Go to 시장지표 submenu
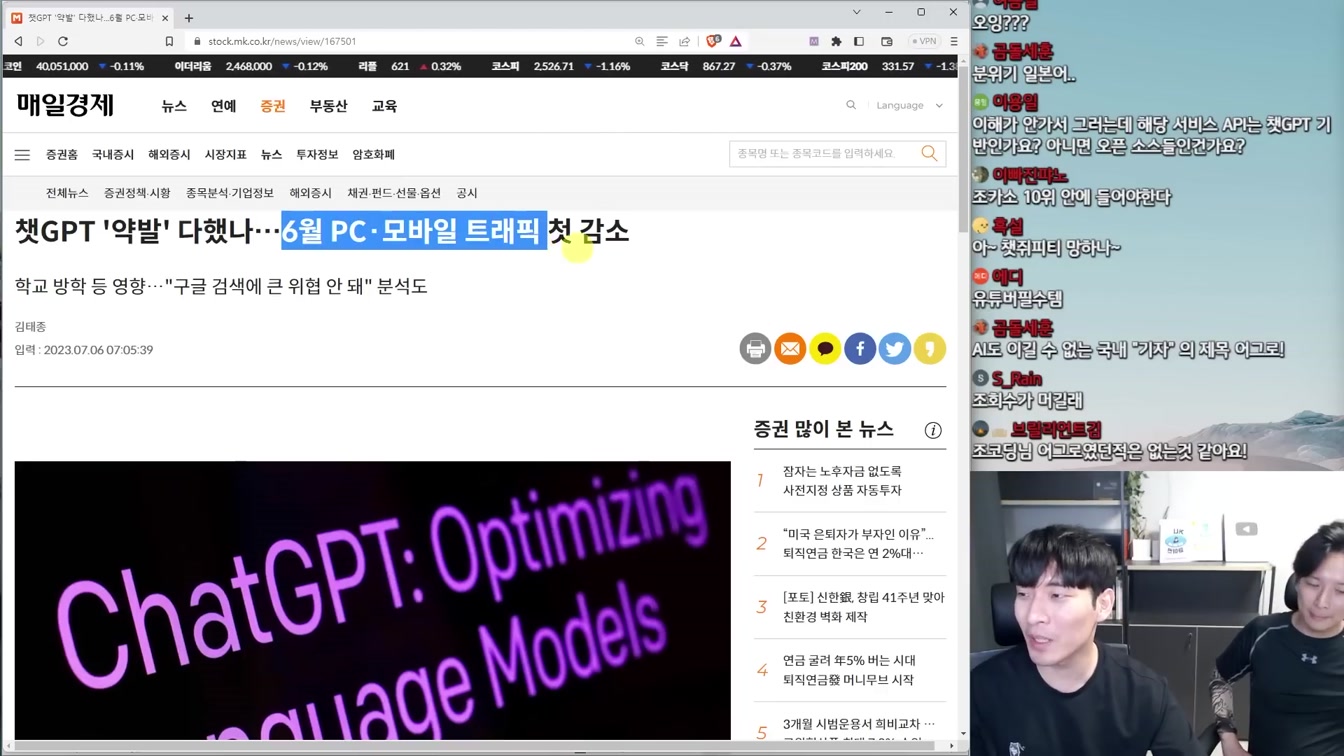Viewport: 1344px width, 756px height. (x=226, y=155)
